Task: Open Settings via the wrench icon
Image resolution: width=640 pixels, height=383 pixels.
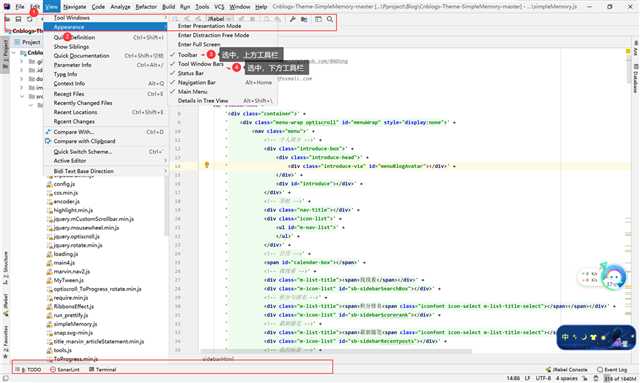Action: click(x=293, y=19)
